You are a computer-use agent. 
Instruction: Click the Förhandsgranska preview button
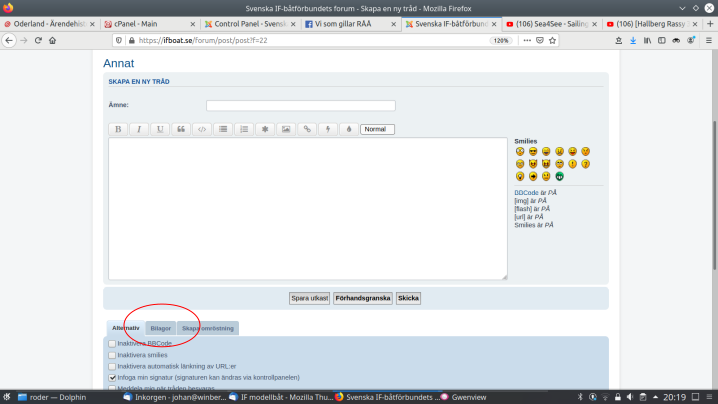coord(363,298)
